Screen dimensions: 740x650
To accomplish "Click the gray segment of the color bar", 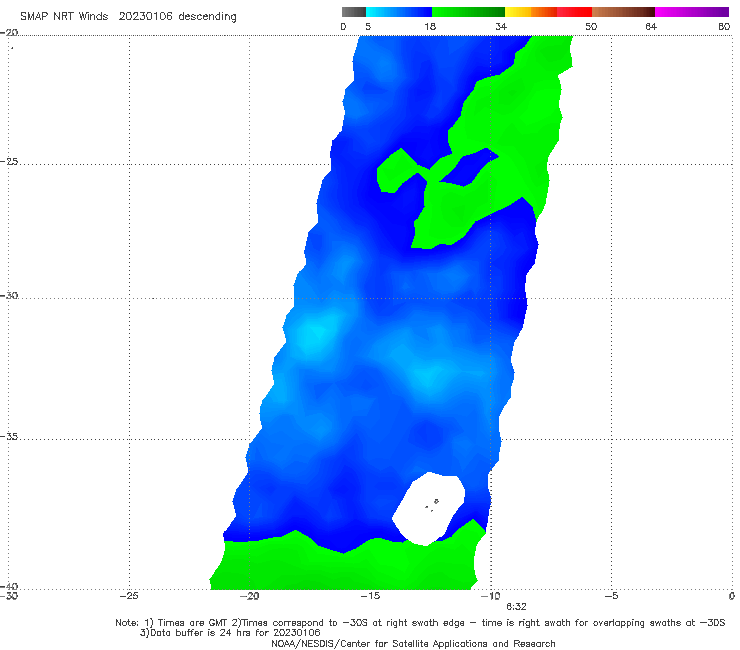I will [x=354, y=12].
